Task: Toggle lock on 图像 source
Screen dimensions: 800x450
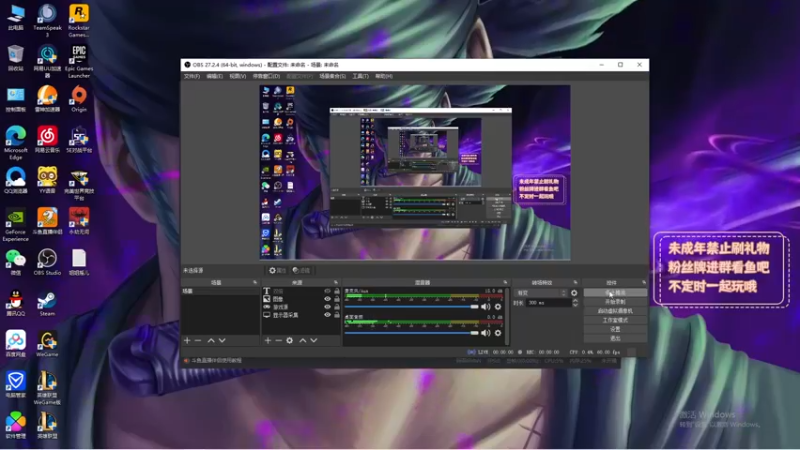Action: coord(337,299)
